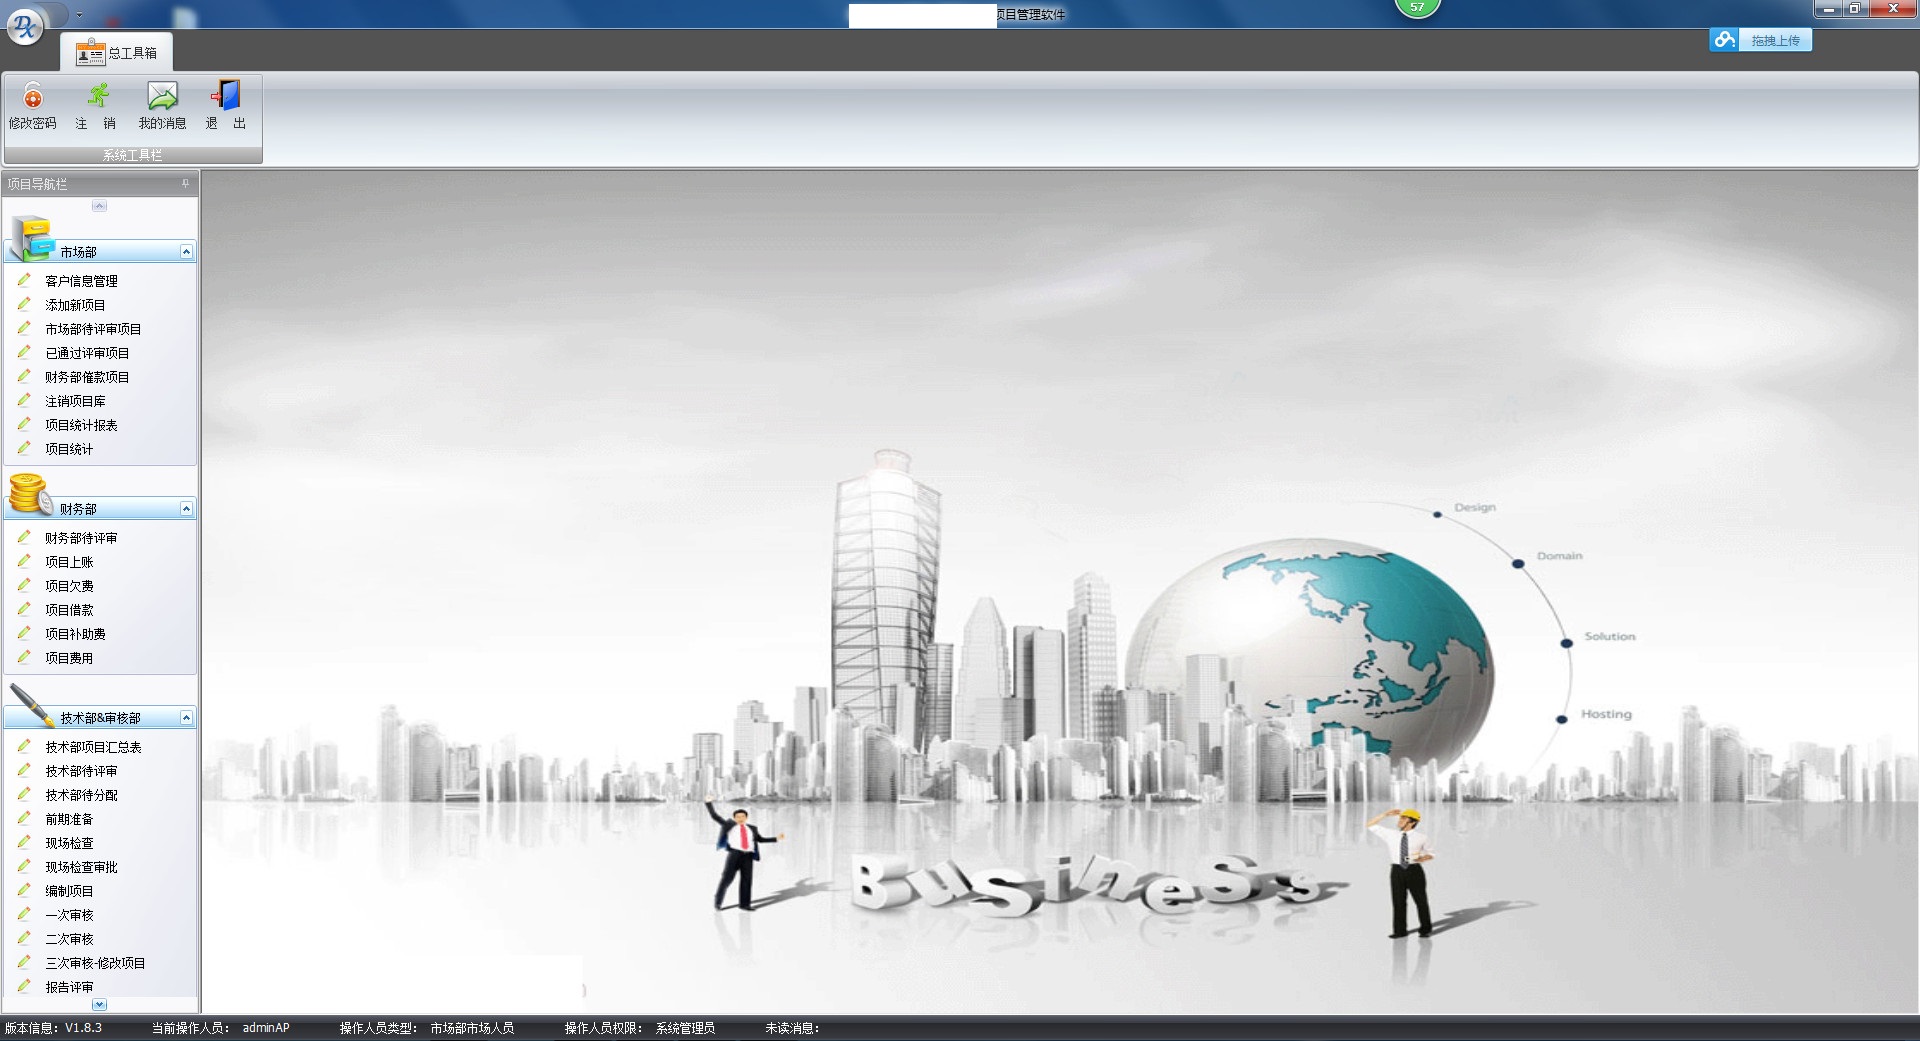Click the 修改密码 lock icon
Viewport: 1920px width, 1041px height.
33,97
